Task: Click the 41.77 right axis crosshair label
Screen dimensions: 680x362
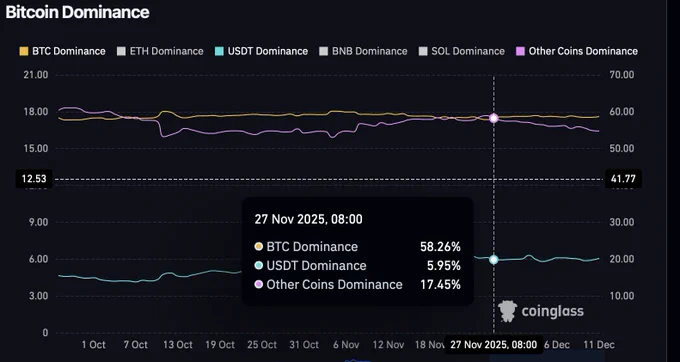Action: point(623,179)
